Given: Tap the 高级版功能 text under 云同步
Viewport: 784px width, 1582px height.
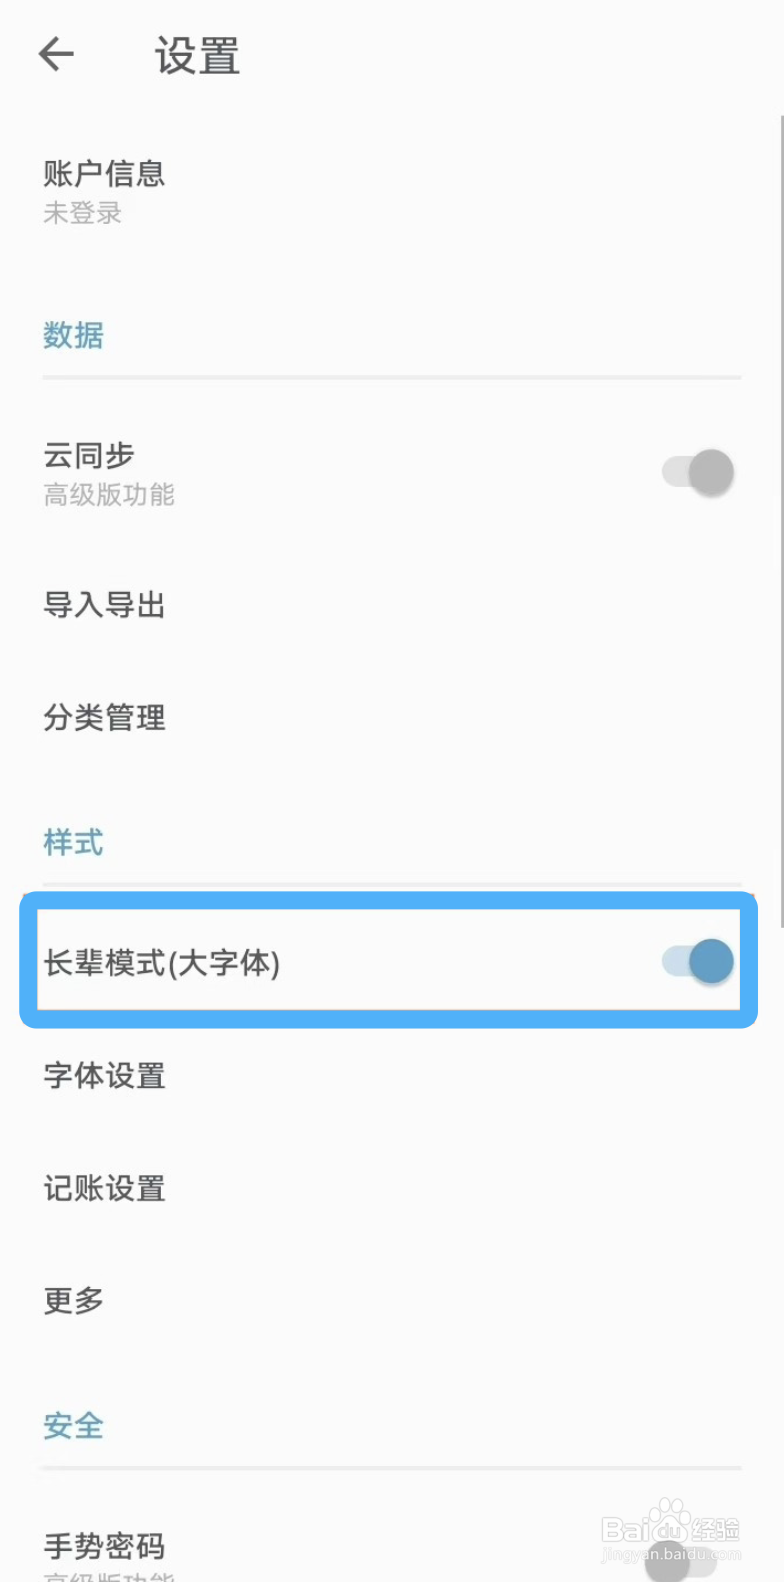Looking at the screenshot, I should 109,495.
